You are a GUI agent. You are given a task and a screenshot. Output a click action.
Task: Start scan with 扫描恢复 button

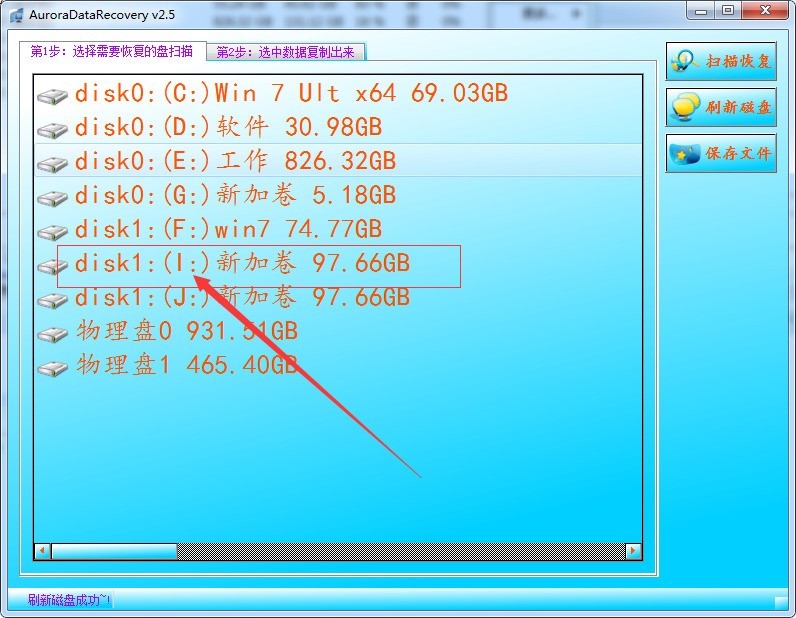(x=721, y=61)
